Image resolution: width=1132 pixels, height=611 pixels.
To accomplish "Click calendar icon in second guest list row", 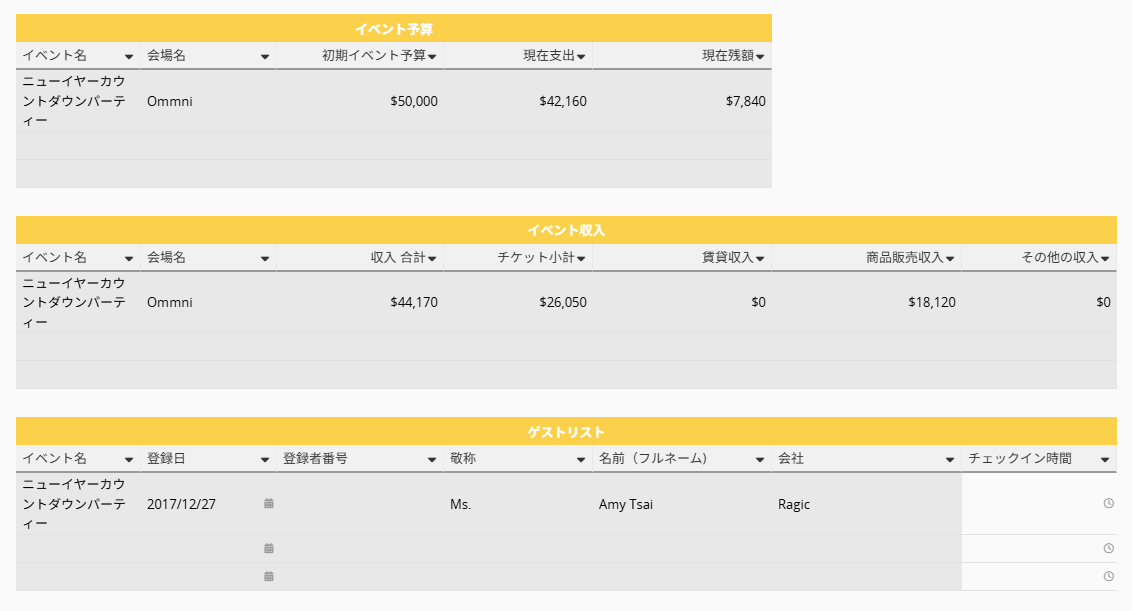I will (269, 548).
